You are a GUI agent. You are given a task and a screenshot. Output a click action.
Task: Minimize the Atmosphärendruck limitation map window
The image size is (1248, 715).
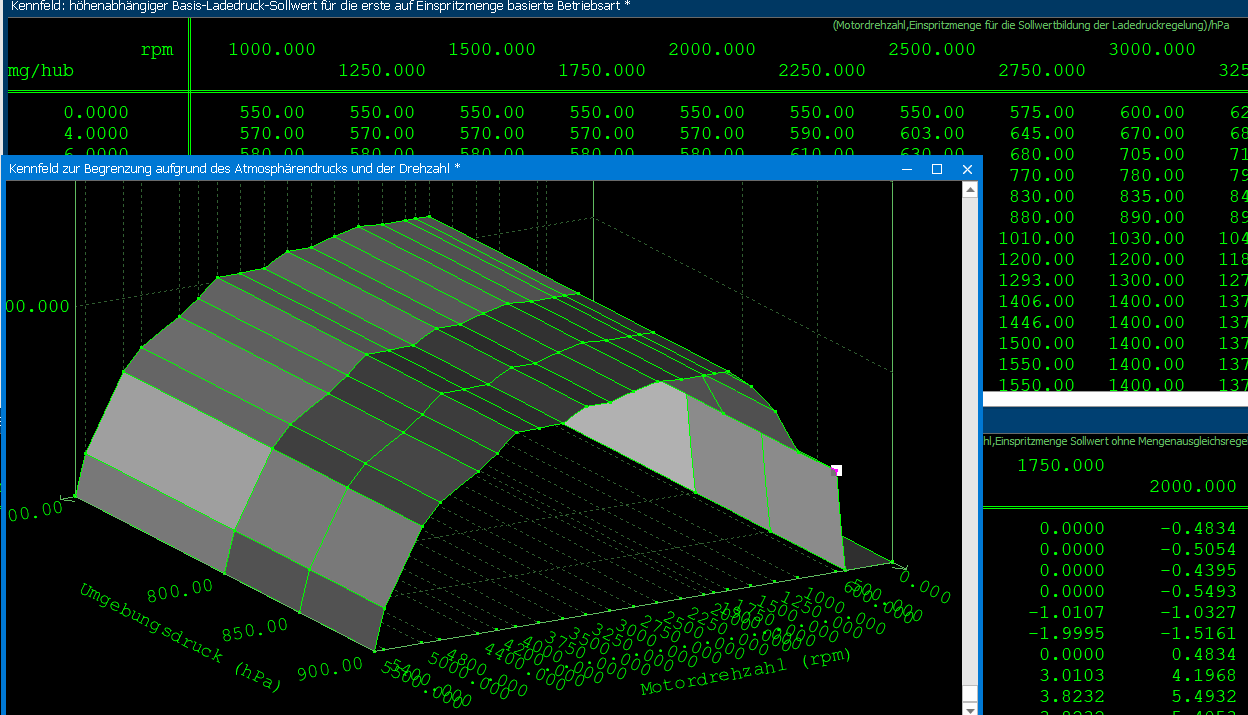[x=907, y=169]
